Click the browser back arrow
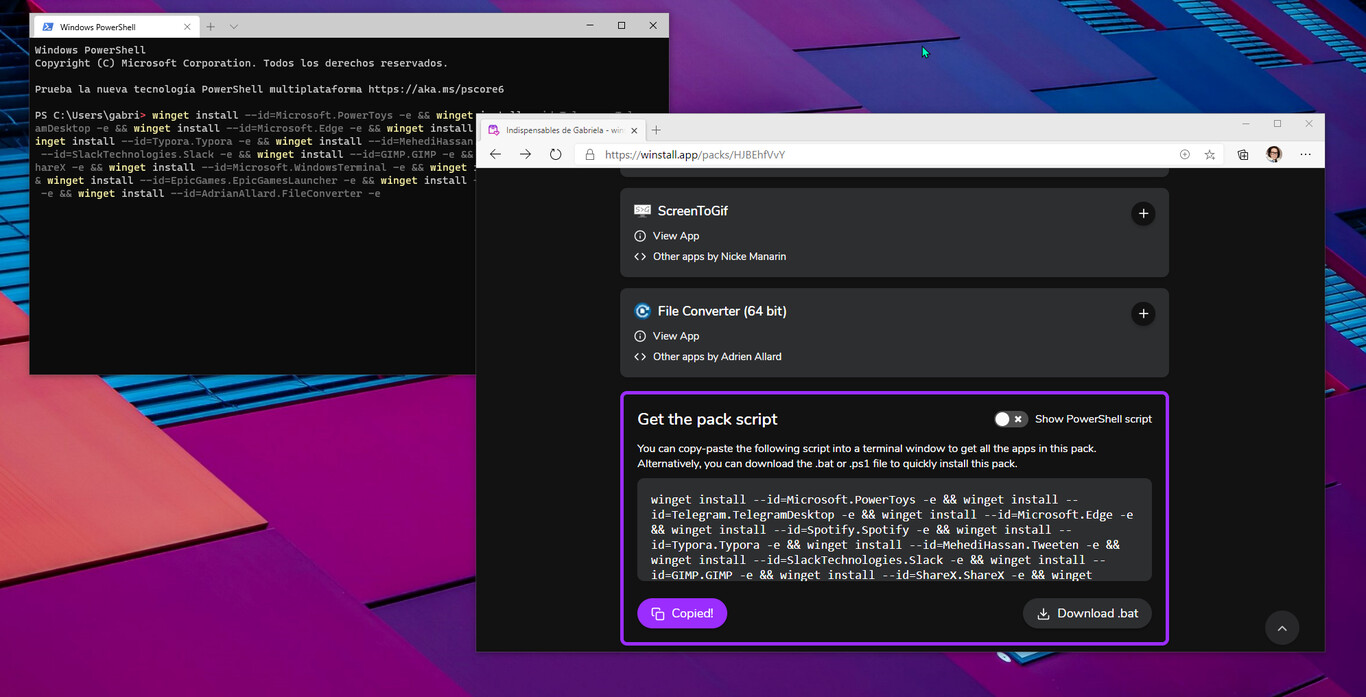 tap(495, 154)
